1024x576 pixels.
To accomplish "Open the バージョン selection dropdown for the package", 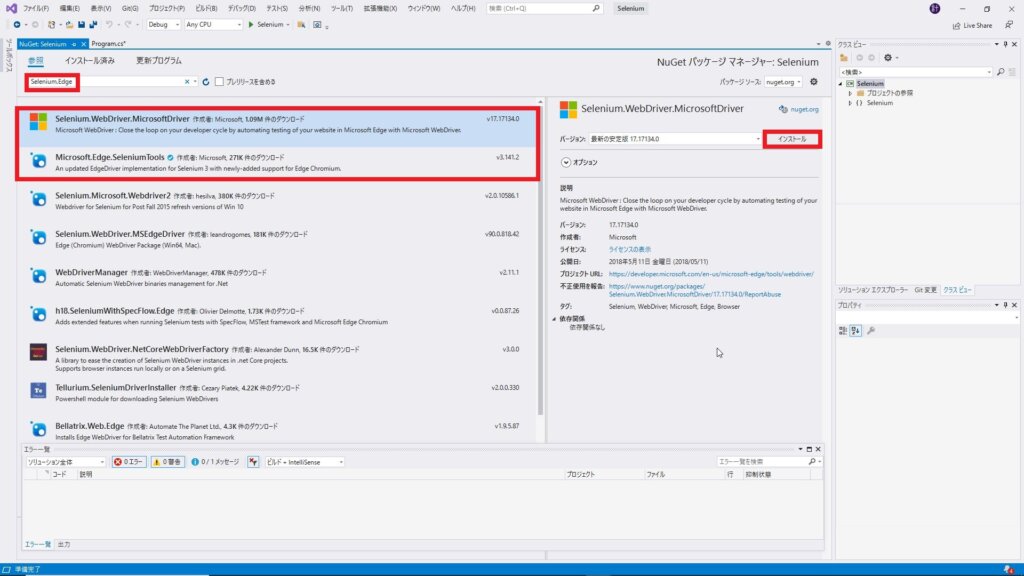I will tap(757, 138).
